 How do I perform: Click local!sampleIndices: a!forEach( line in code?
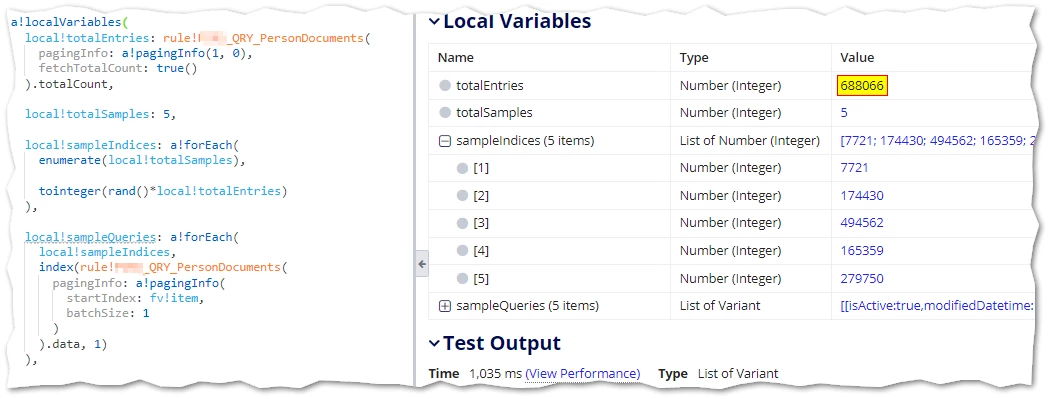point(132,145)
